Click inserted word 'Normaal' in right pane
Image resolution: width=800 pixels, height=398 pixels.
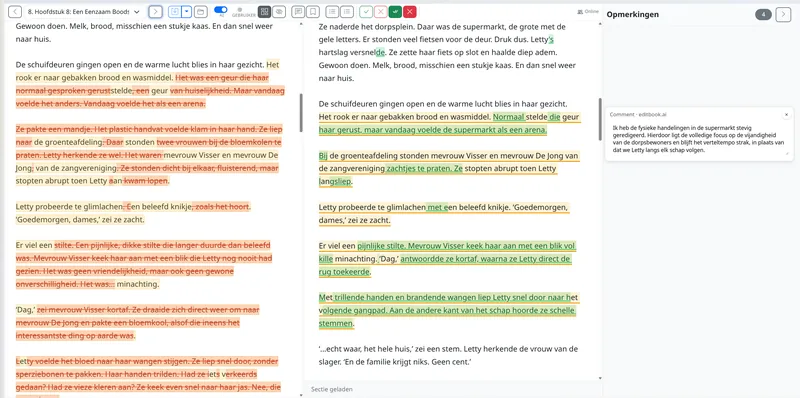pos(509,117)
